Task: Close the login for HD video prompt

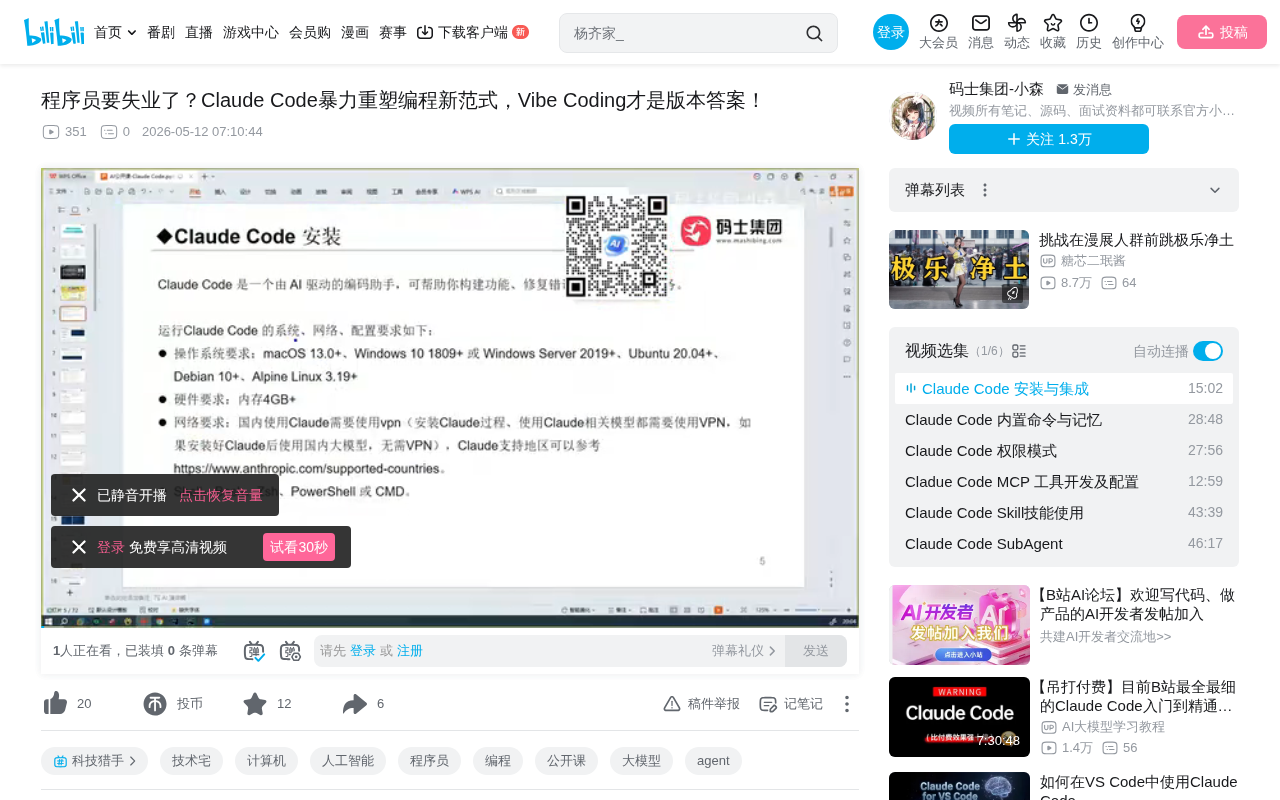Action: click(x=79, y=547)
